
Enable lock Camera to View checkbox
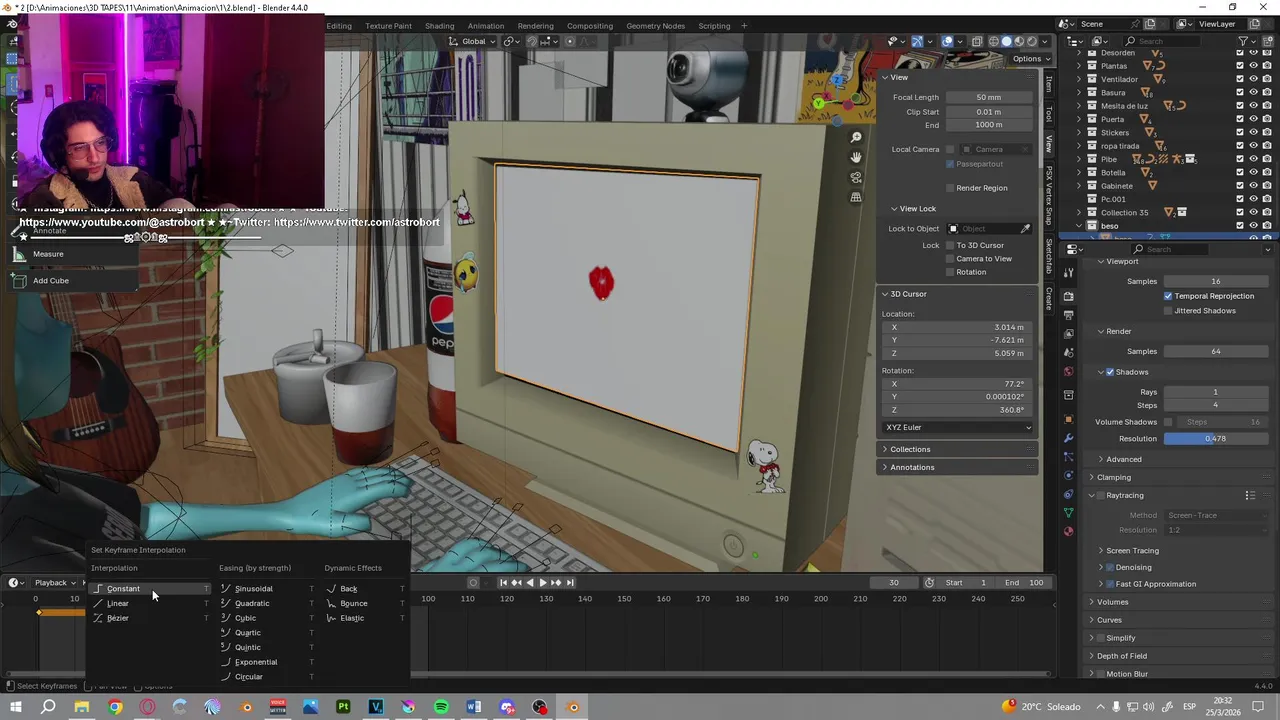pos(950,259)
